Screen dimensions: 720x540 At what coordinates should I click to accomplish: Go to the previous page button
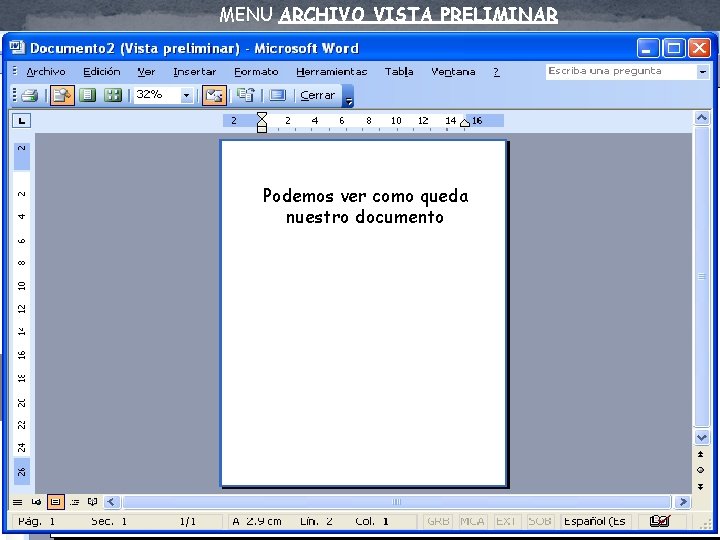(701, 454)
